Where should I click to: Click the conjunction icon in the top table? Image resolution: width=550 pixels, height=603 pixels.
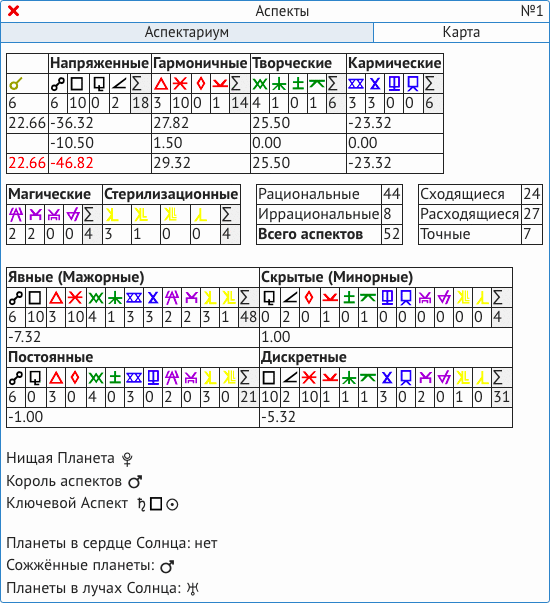click(16, 83)
